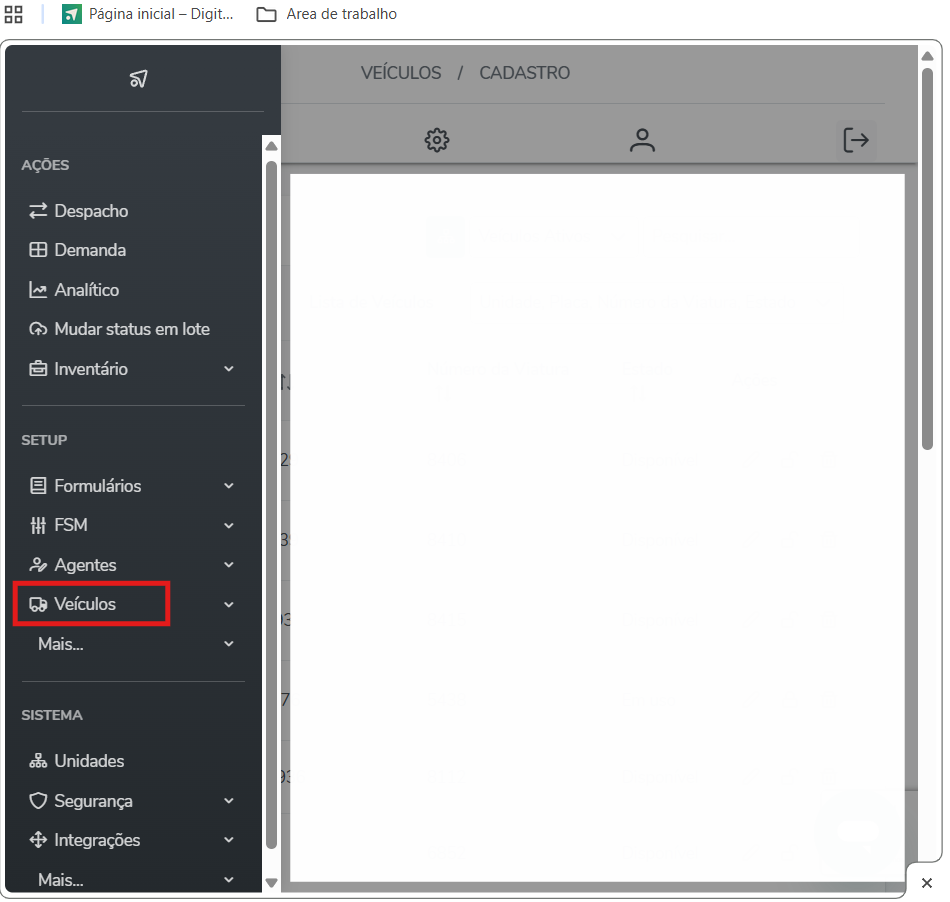
Task: Expand the Inventário submenu chevron
Action: (x=229, y=369)
